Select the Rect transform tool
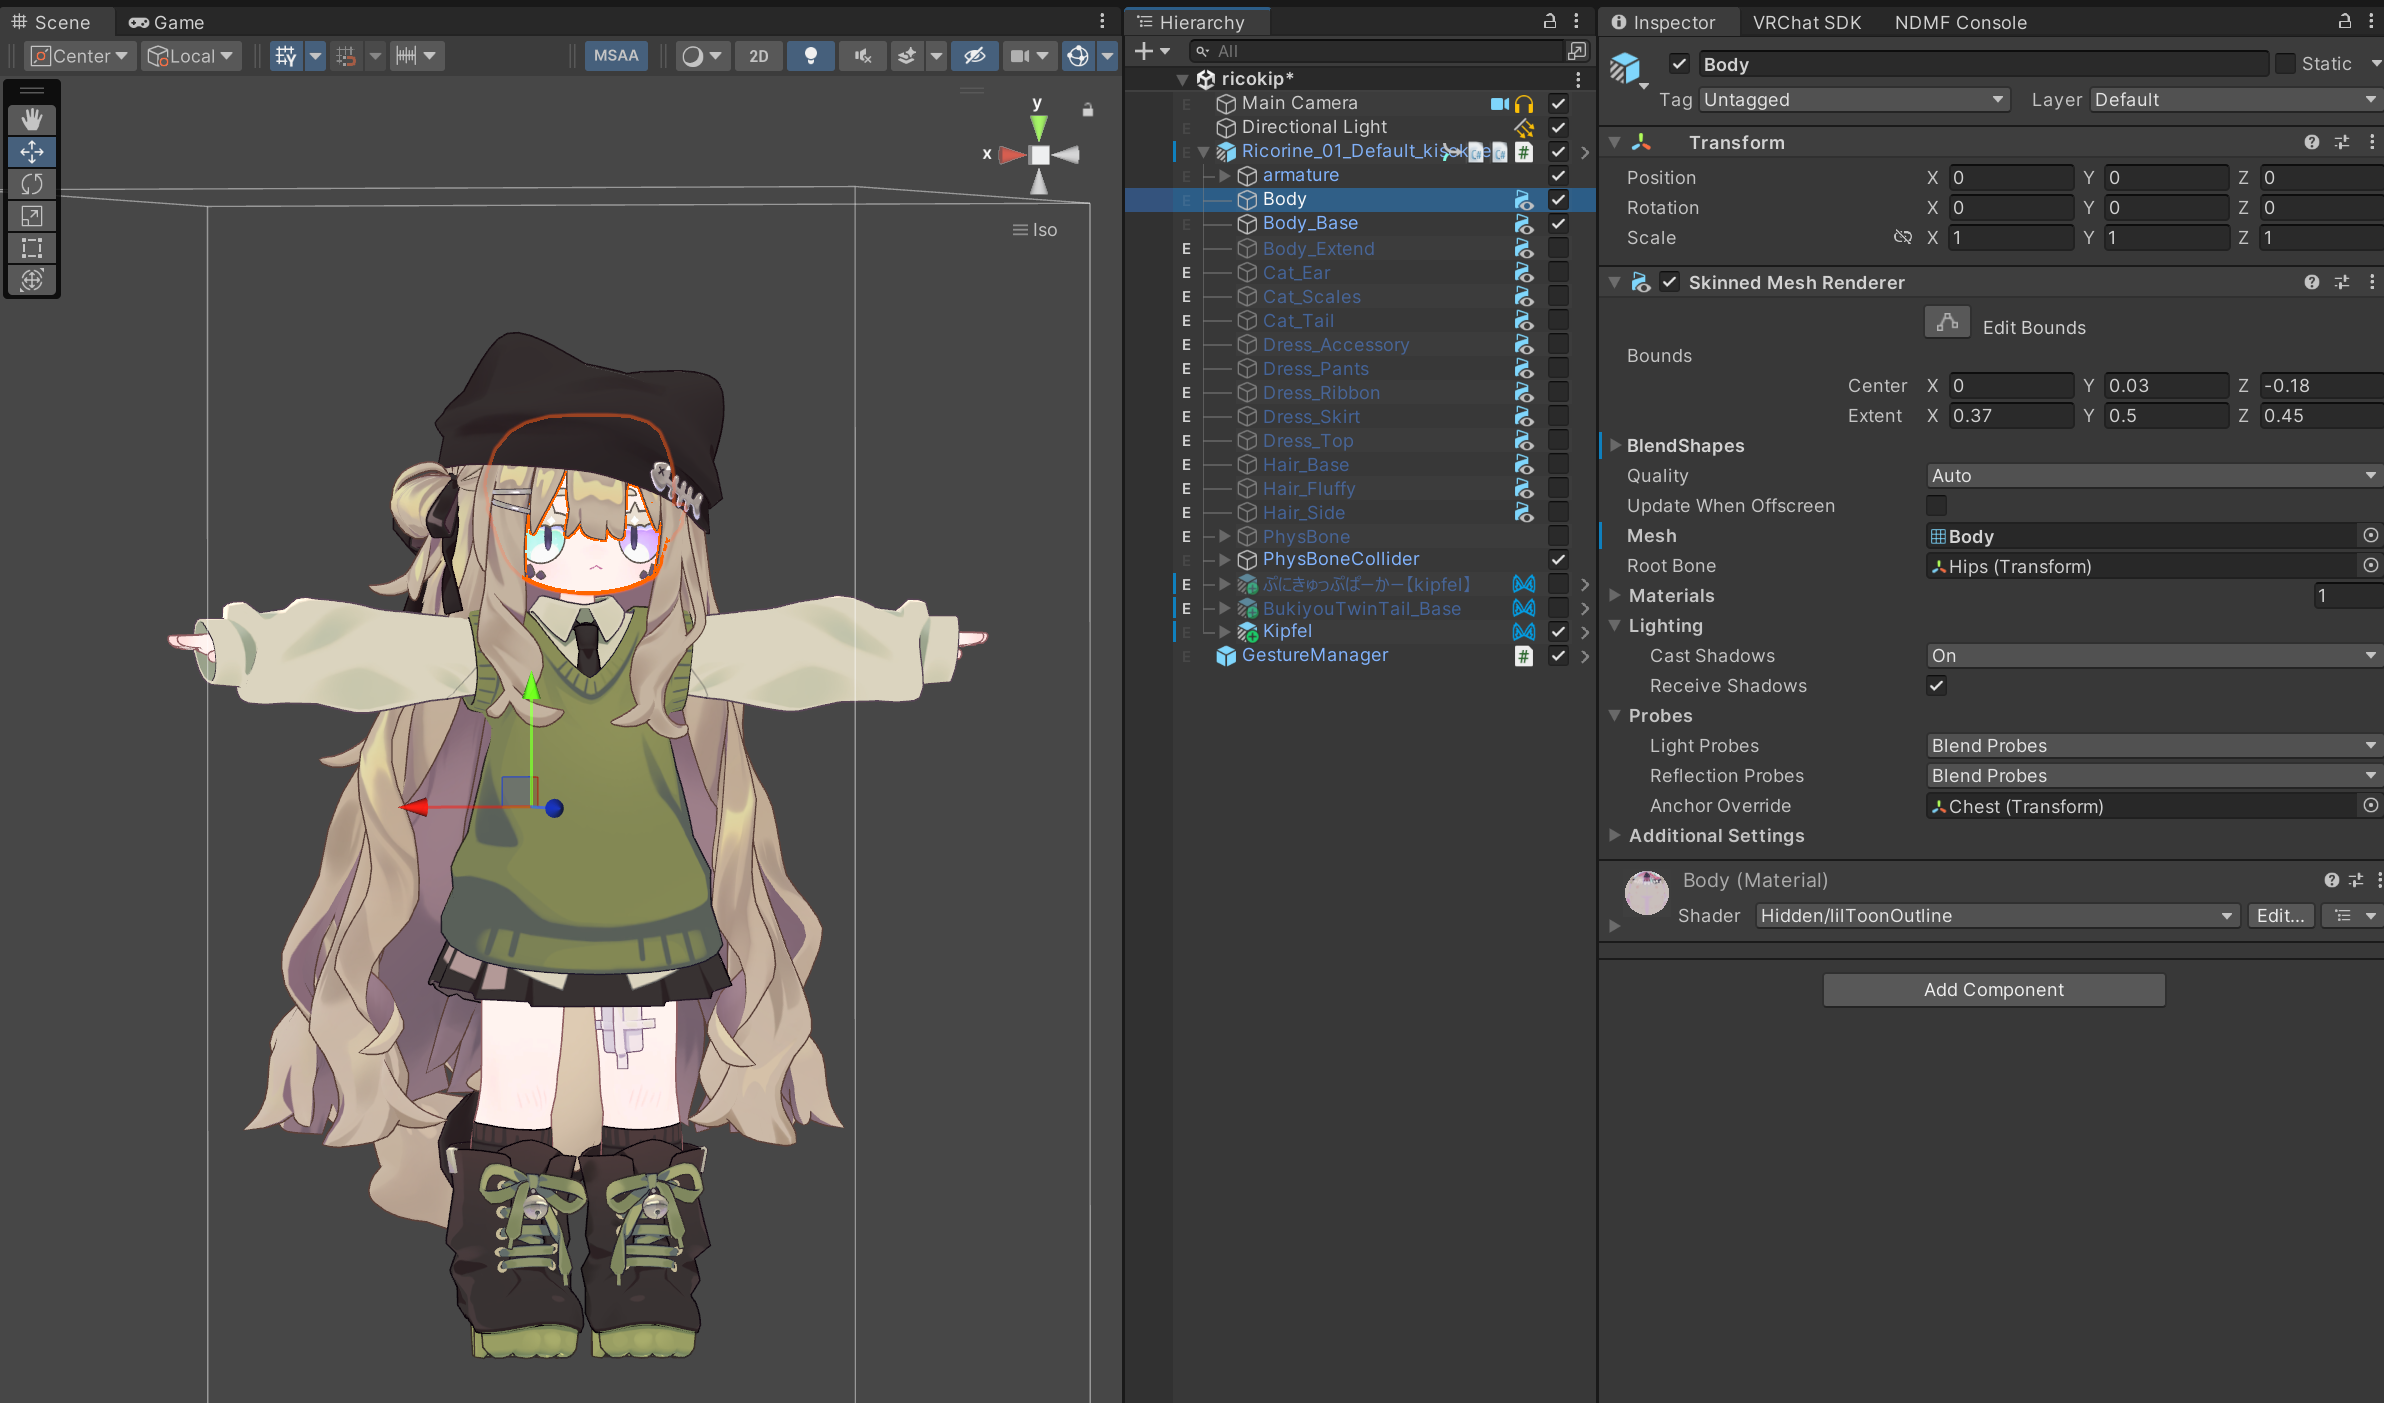2384x1403 pixels. [x=32, y=248]
